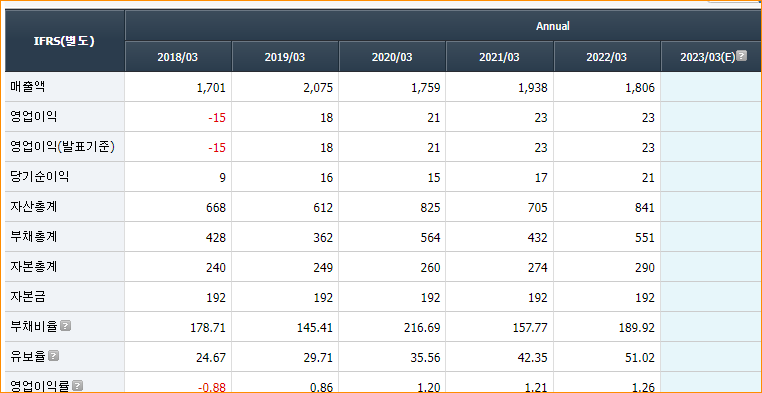The height and width of the screenshot is (393, 762).
Task: Select the 매출액 row label
Action: [x=28, y=86]
